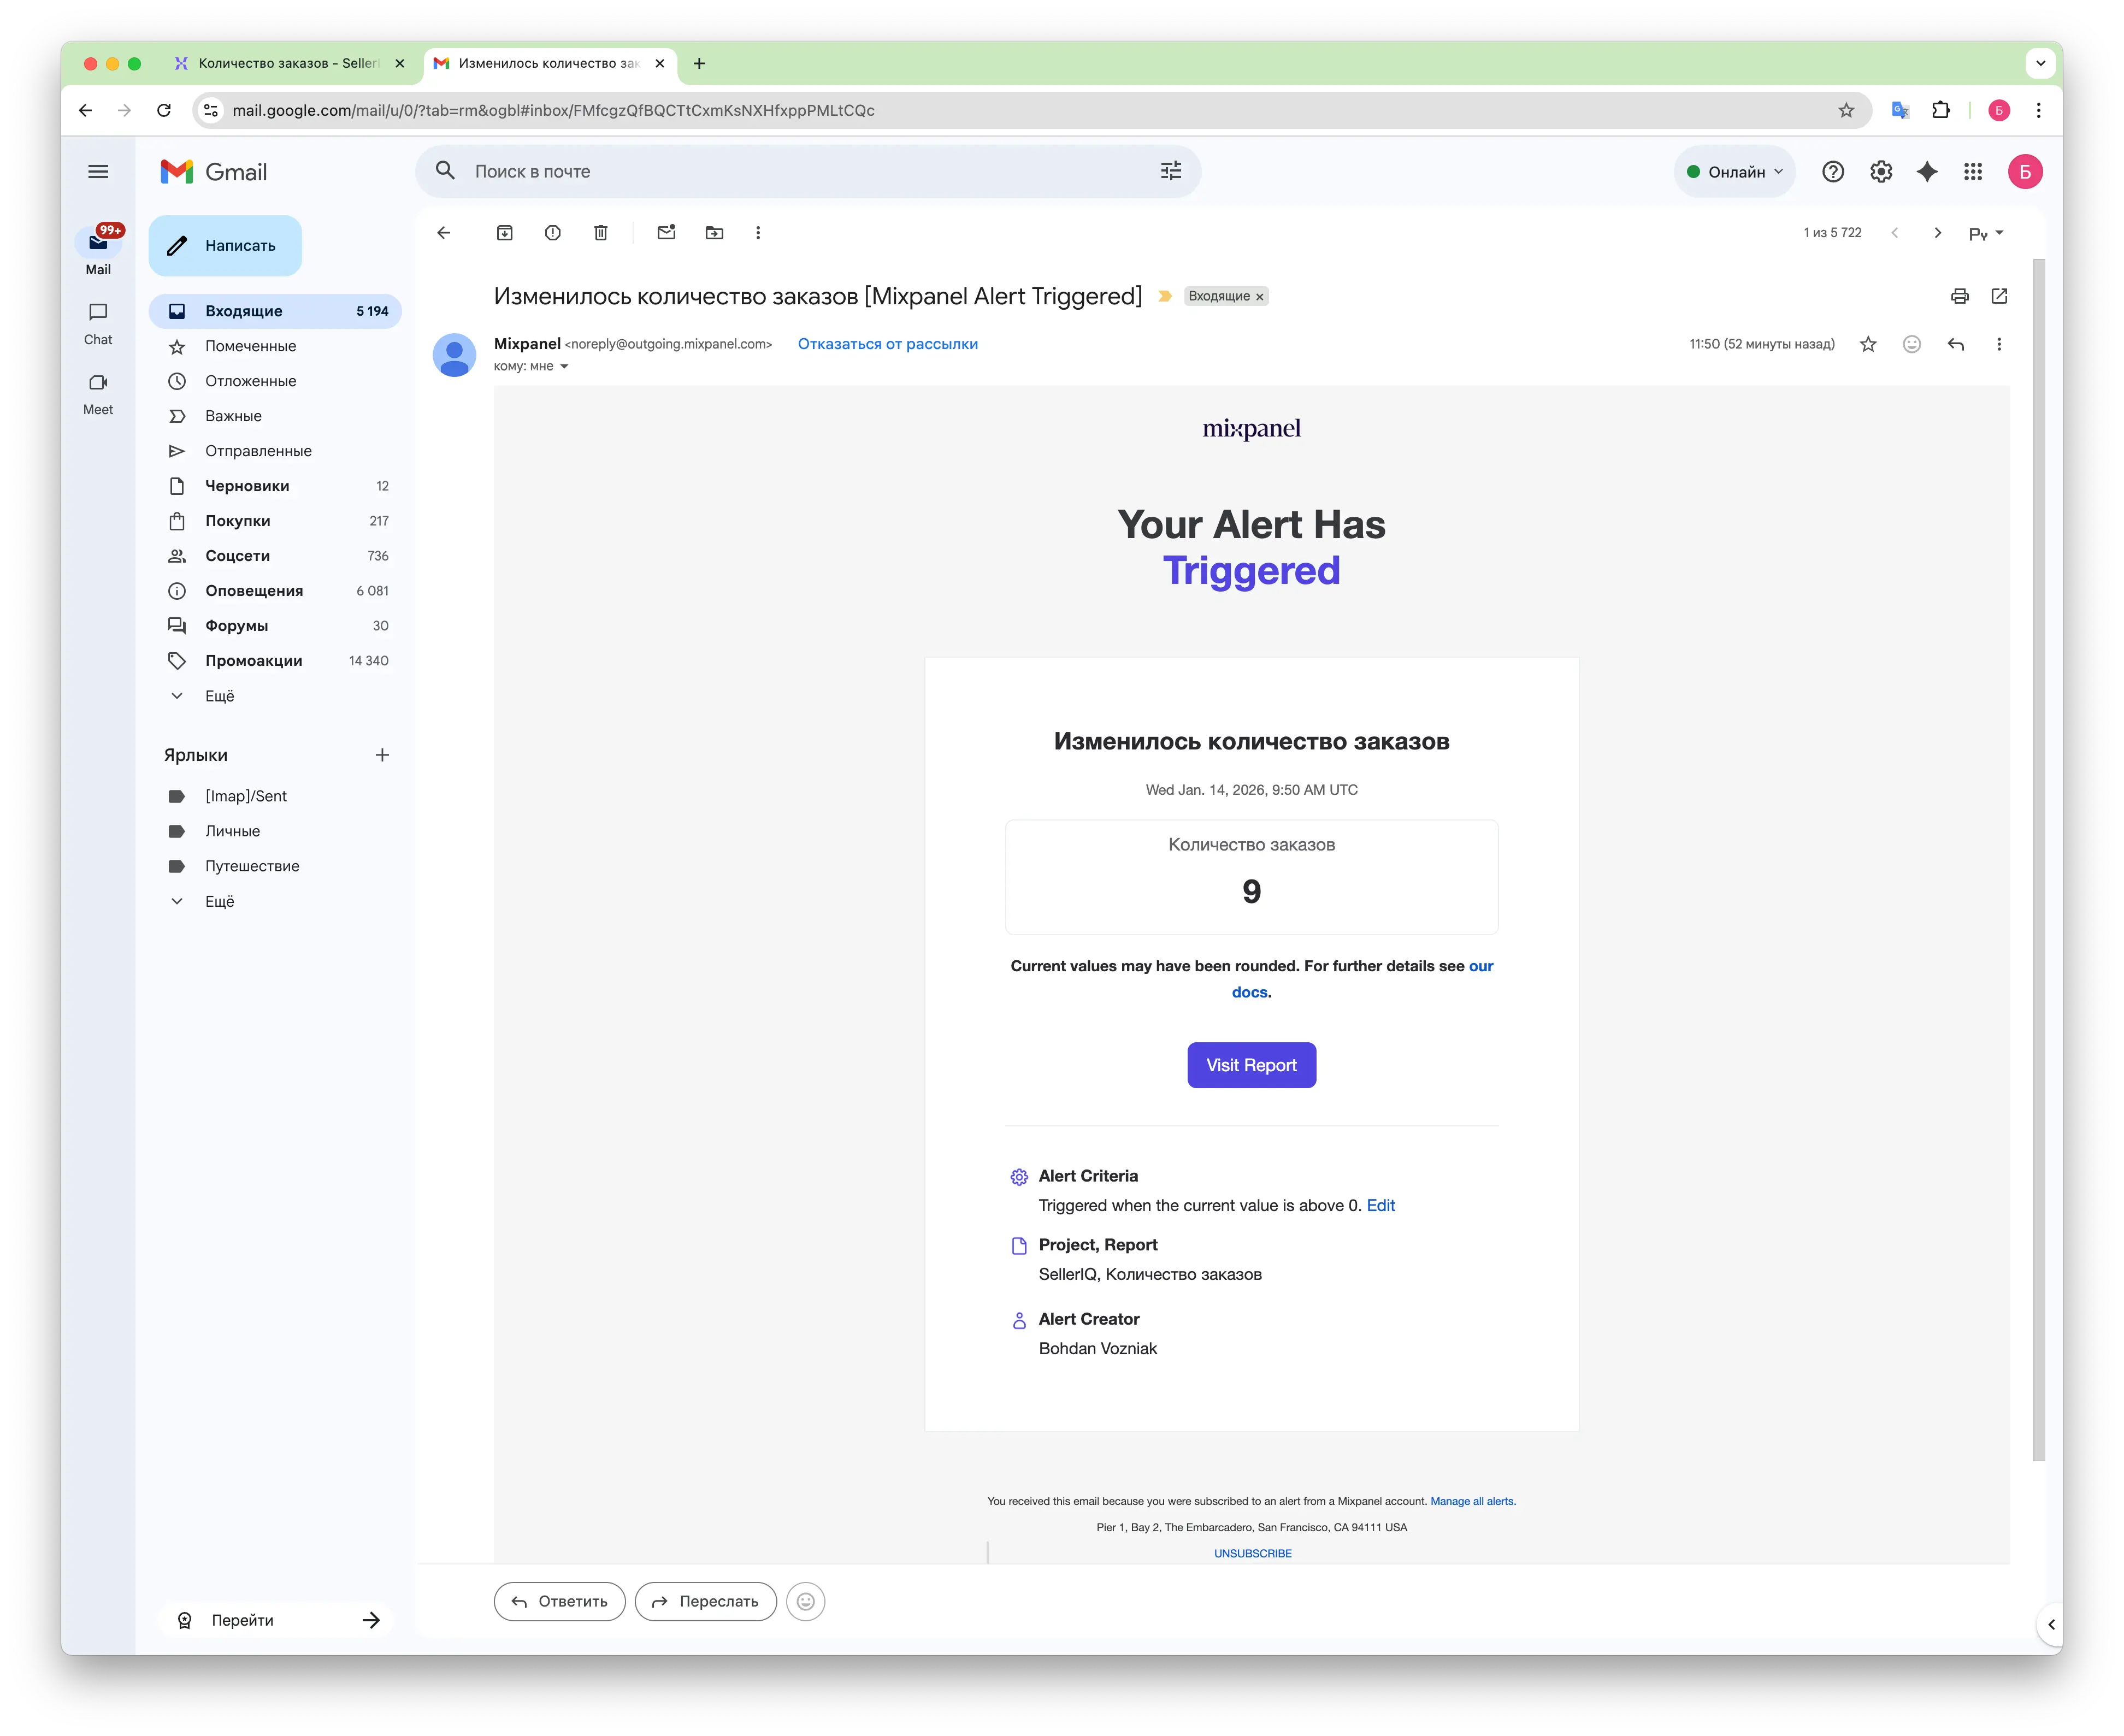
Task: Open the Оповещения category
Action: tap(275, 591)
